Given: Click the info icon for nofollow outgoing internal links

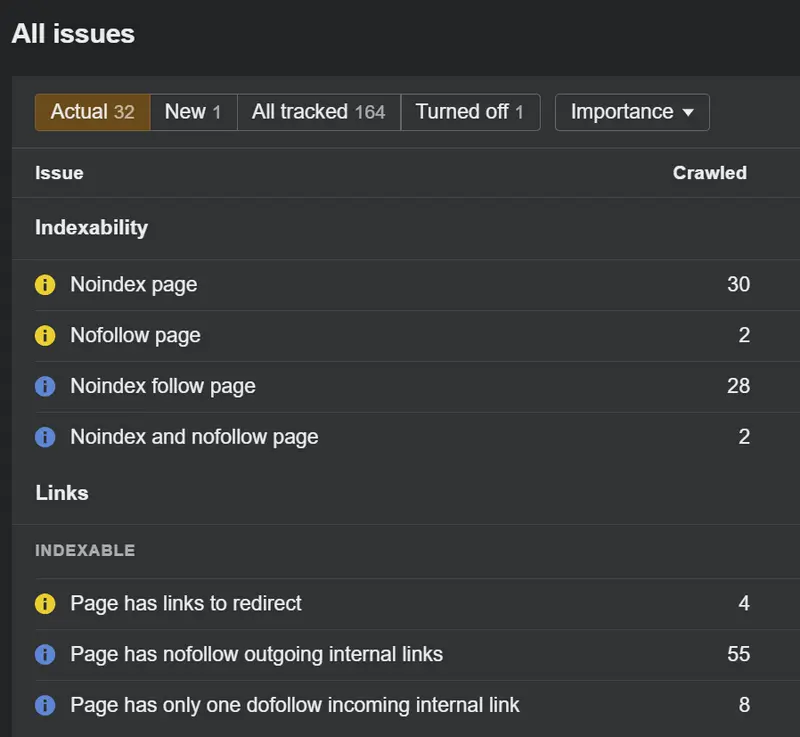Looking at the screenshot, I should (44, 655).
